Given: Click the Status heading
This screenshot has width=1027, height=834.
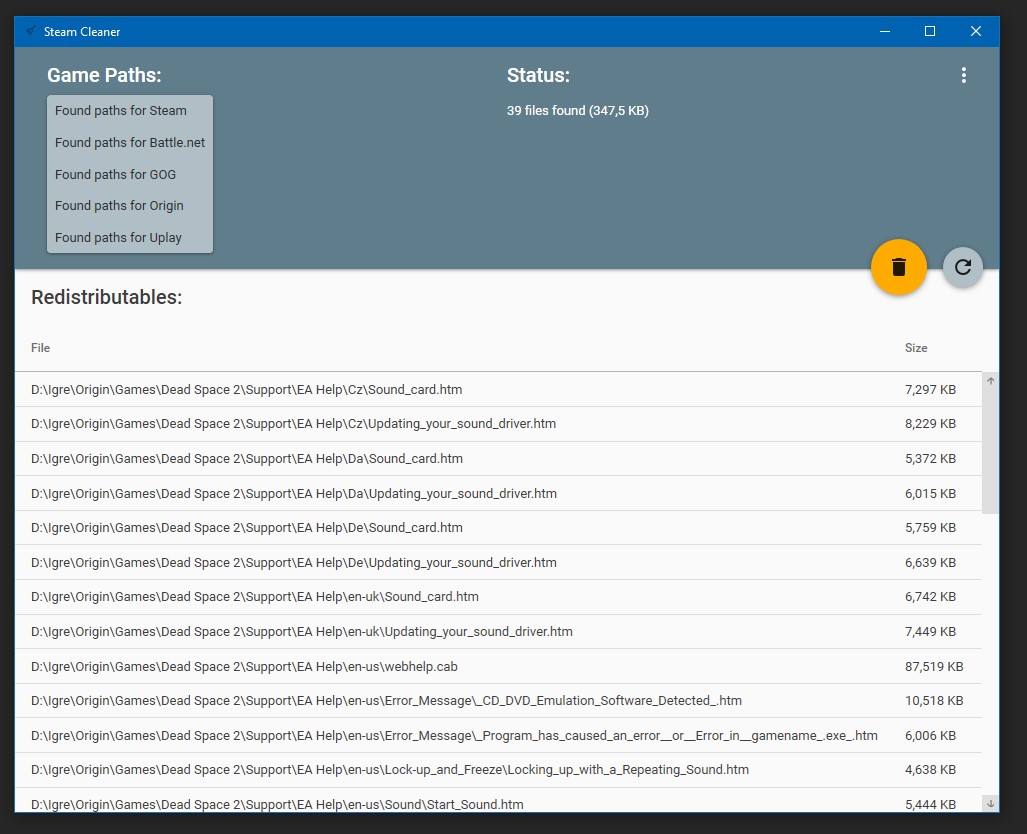Looking at the screenshot, I should coord(538,75).
